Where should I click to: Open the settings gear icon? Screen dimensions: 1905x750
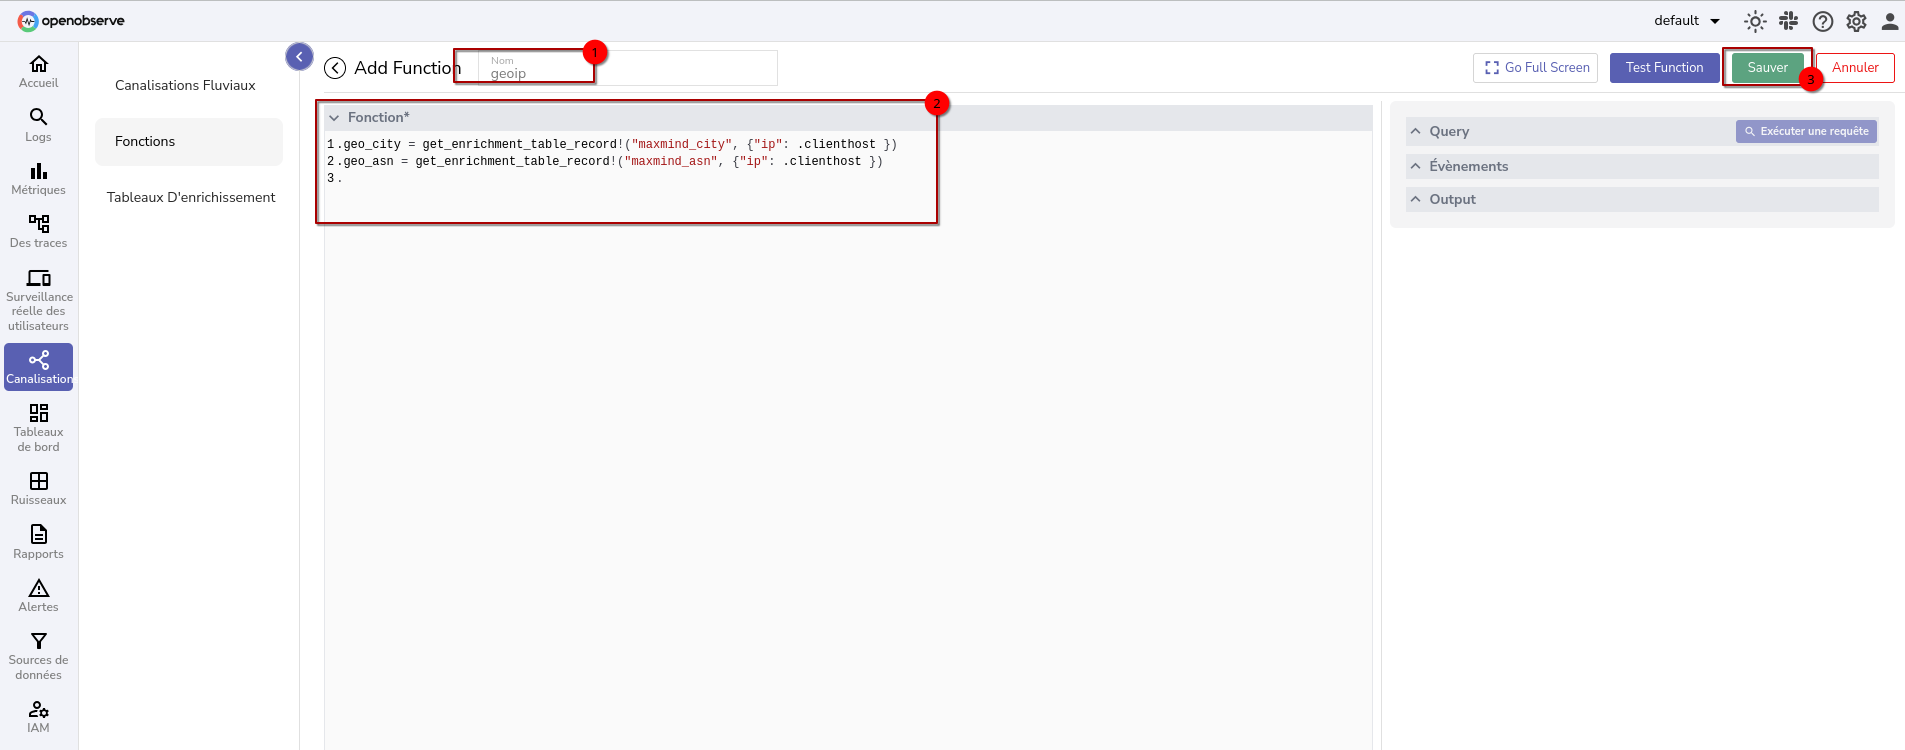(1857, 21)
